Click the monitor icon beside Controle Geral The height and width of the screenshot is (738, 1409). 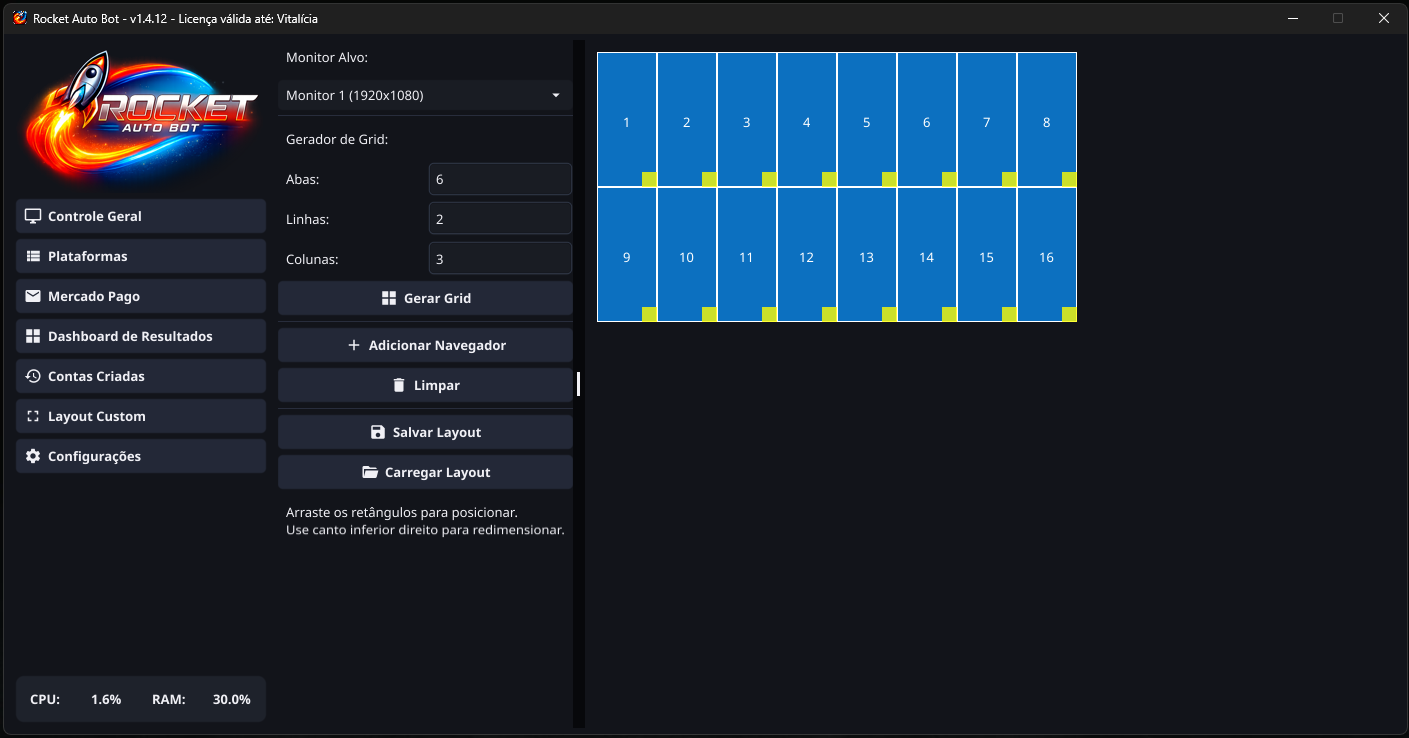click(x=33, y=216)
